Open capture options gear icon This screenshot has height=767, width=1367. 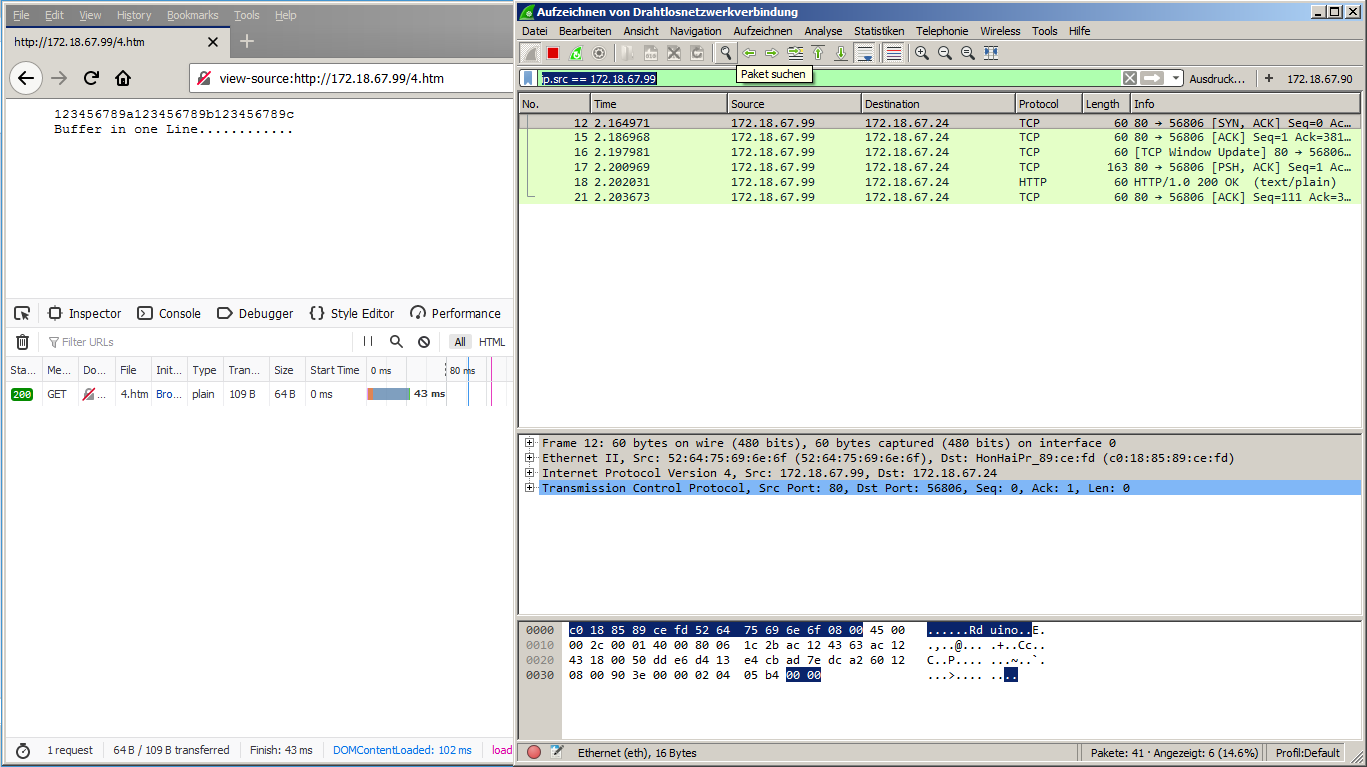coord(599,53)
